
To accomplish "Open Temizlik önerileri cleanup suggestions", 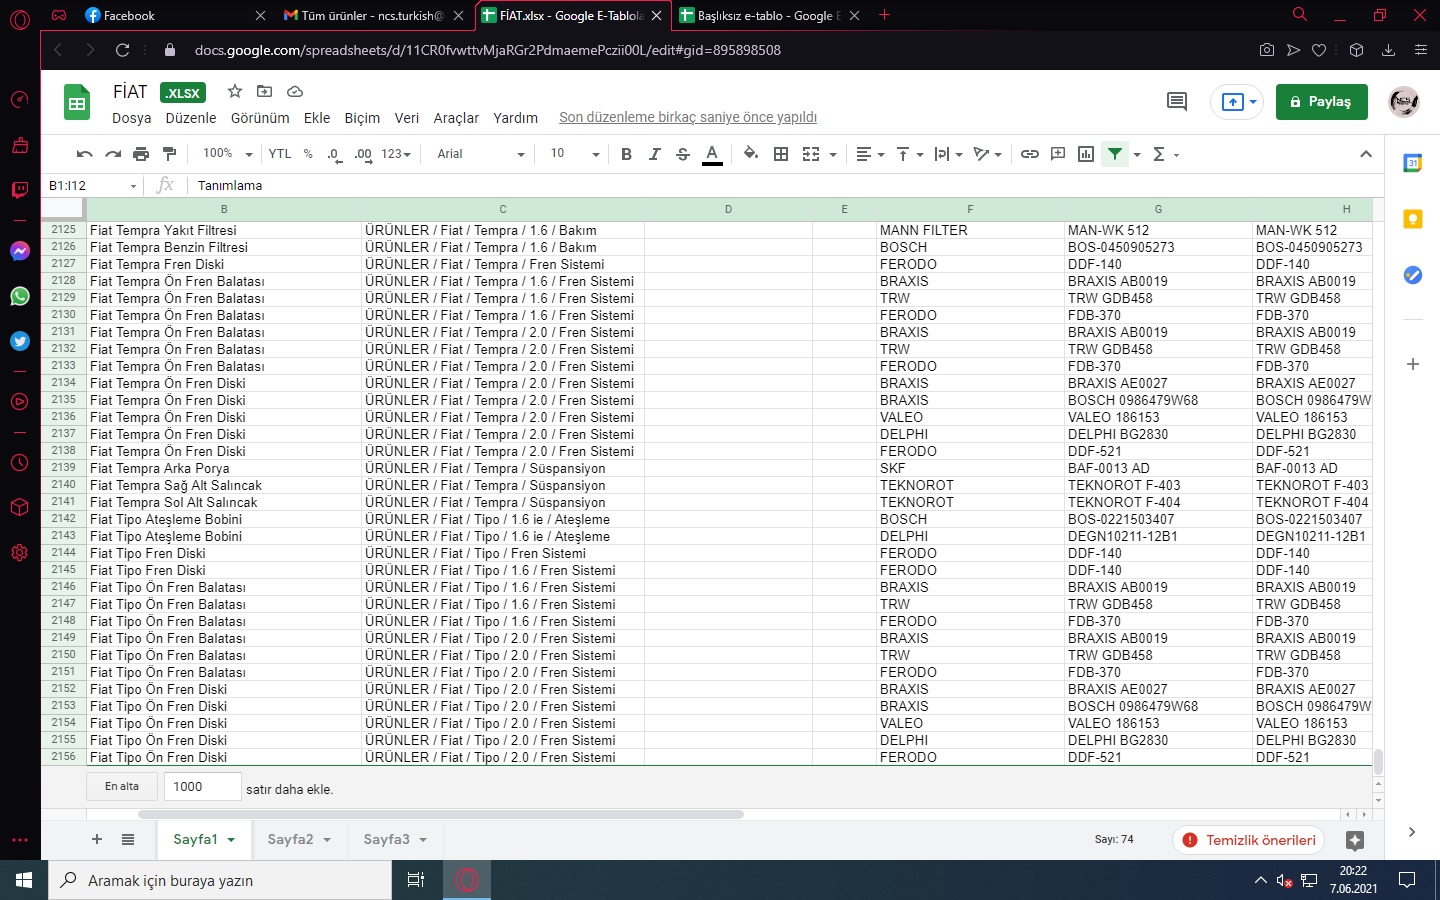I will (x=1248, y=840).
